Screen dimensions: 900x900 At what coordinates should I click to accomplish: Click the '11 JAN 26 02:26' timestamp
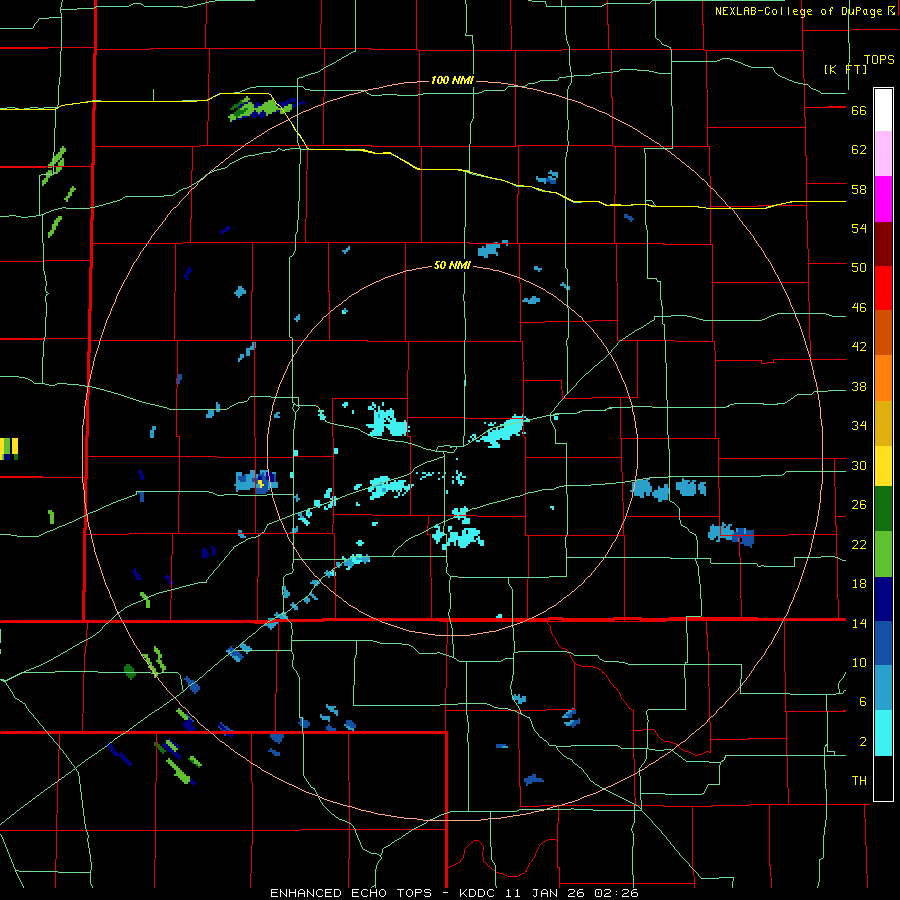click(573, 893)
